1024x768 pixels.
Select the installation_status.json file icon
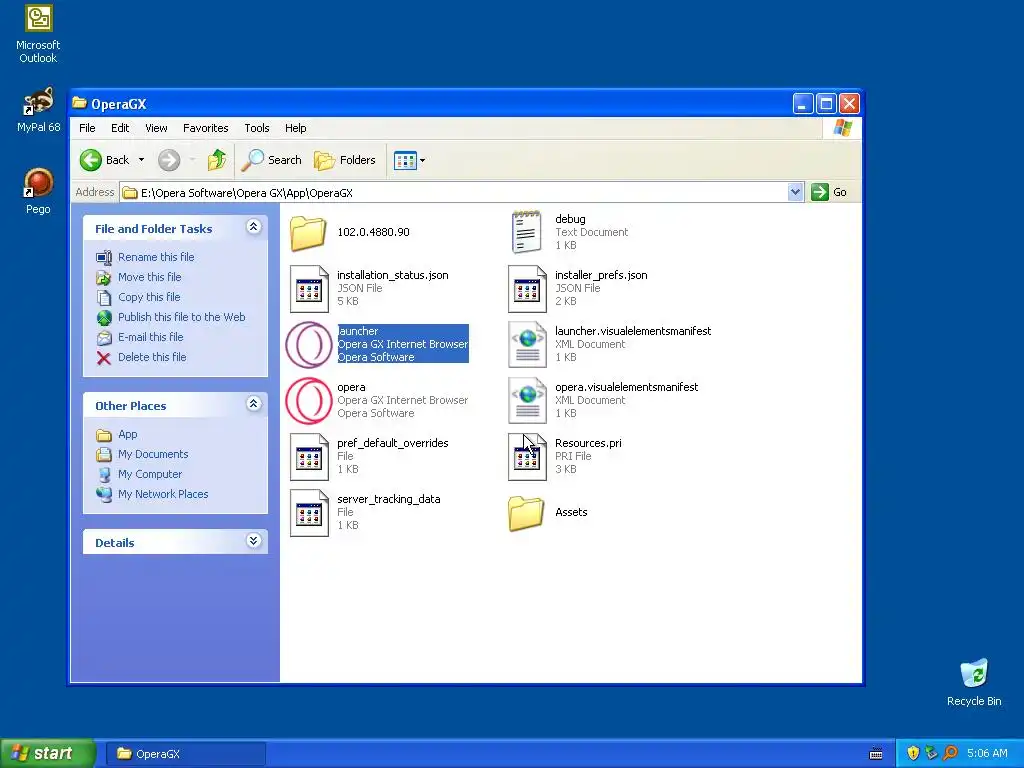[309, 289]
